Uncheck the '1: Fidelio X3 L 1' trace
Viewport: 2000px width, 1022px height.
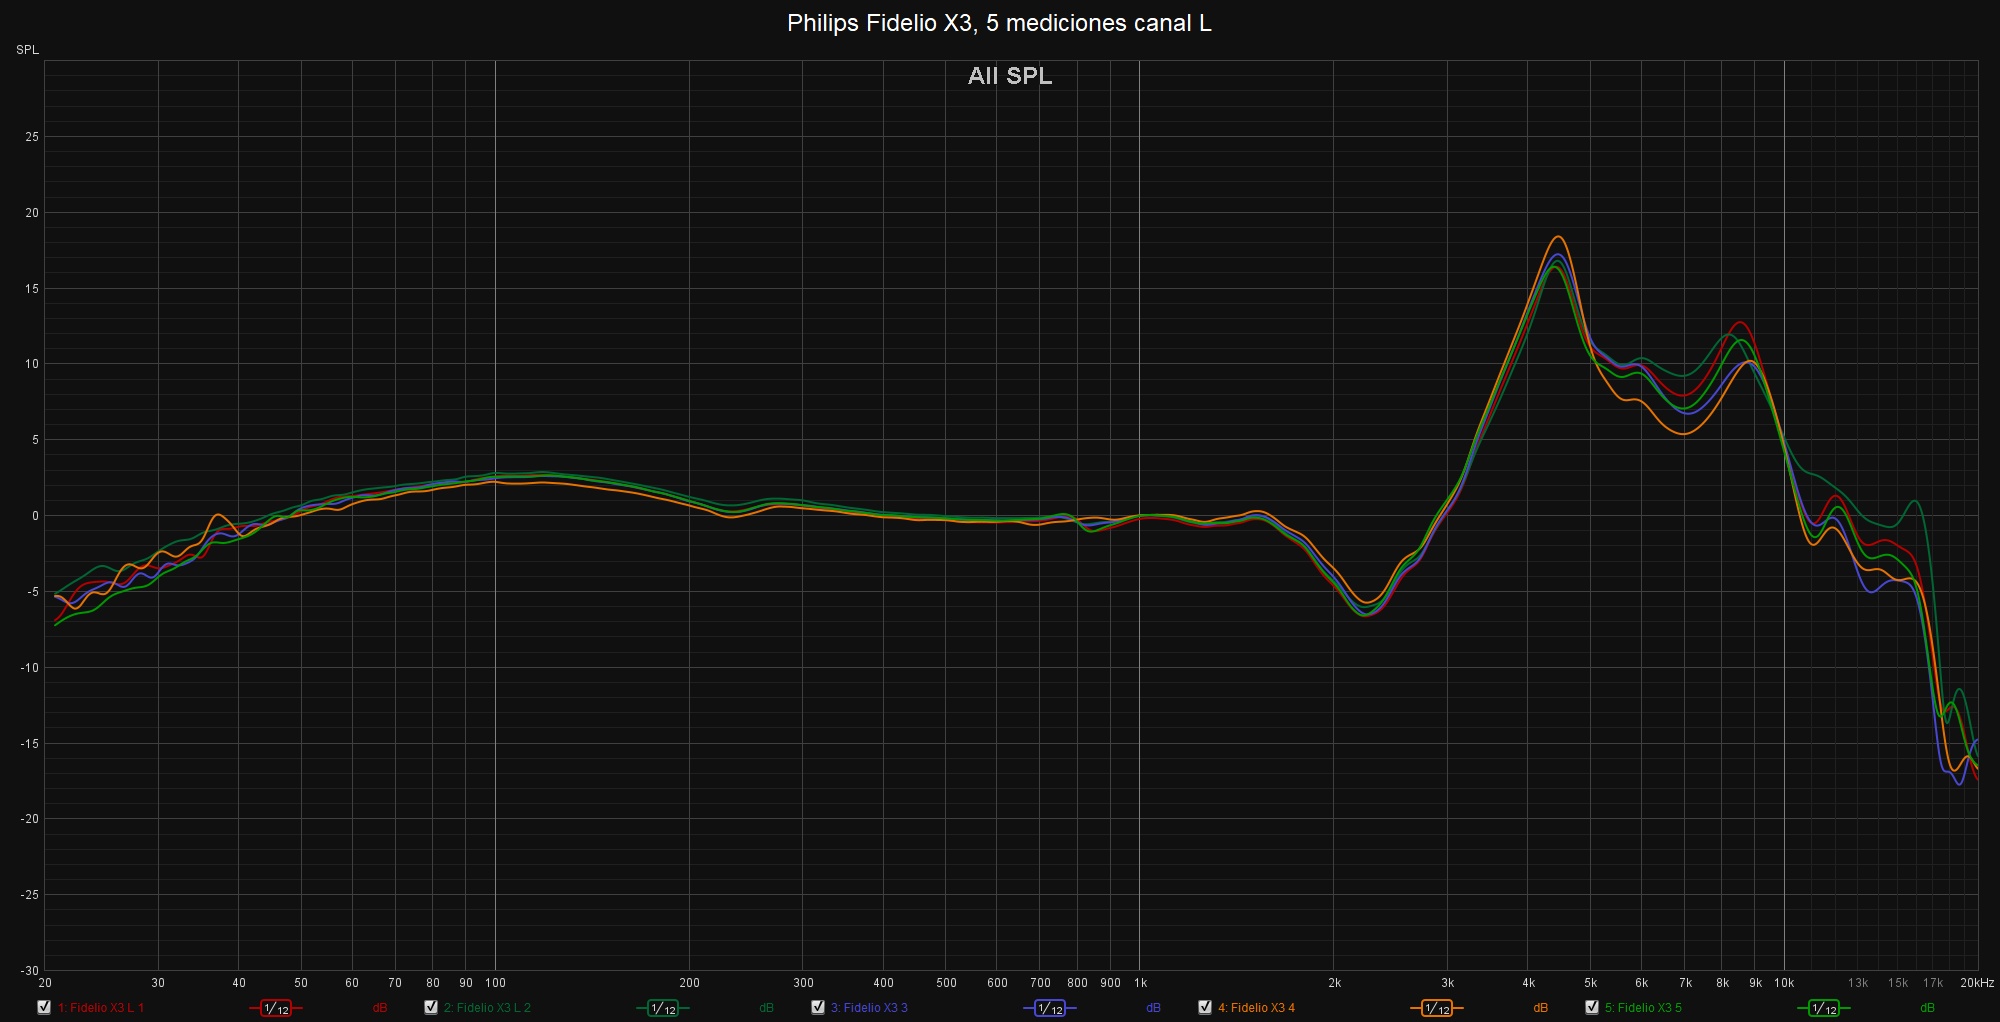44,1007
